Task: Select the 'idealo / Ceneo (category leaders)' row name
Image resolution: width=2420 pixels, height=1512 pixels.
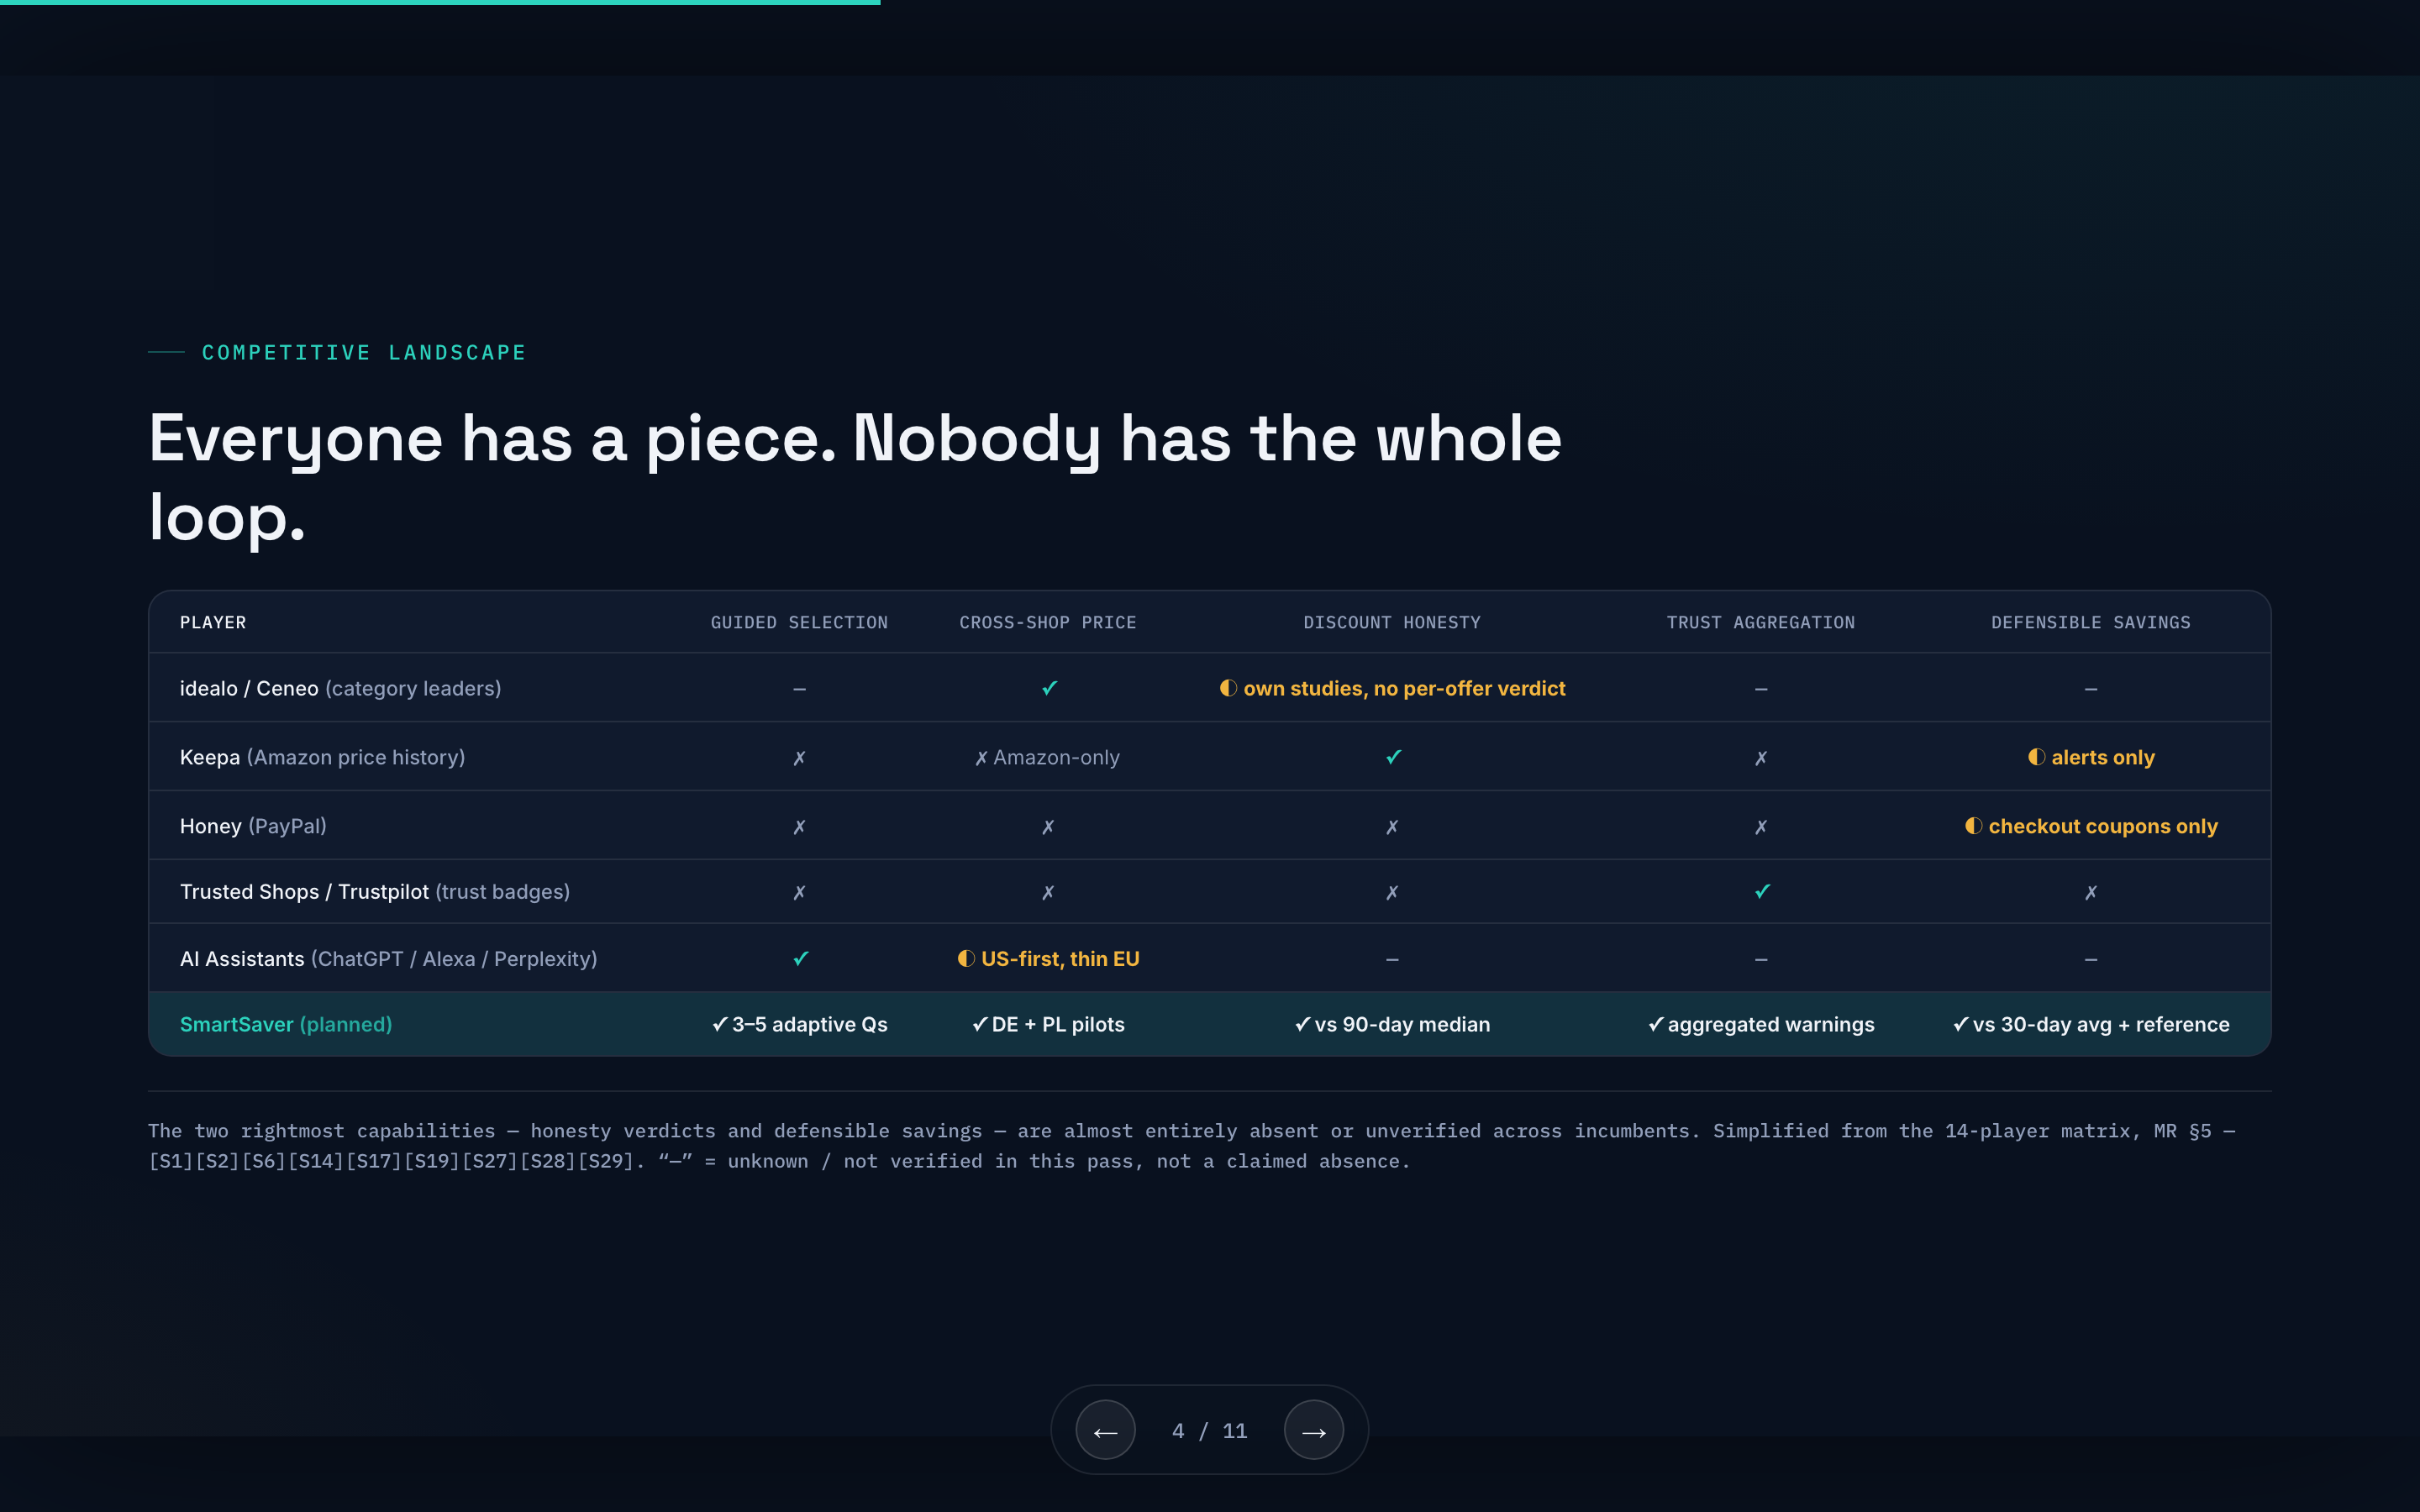Action: coord(341,688)
